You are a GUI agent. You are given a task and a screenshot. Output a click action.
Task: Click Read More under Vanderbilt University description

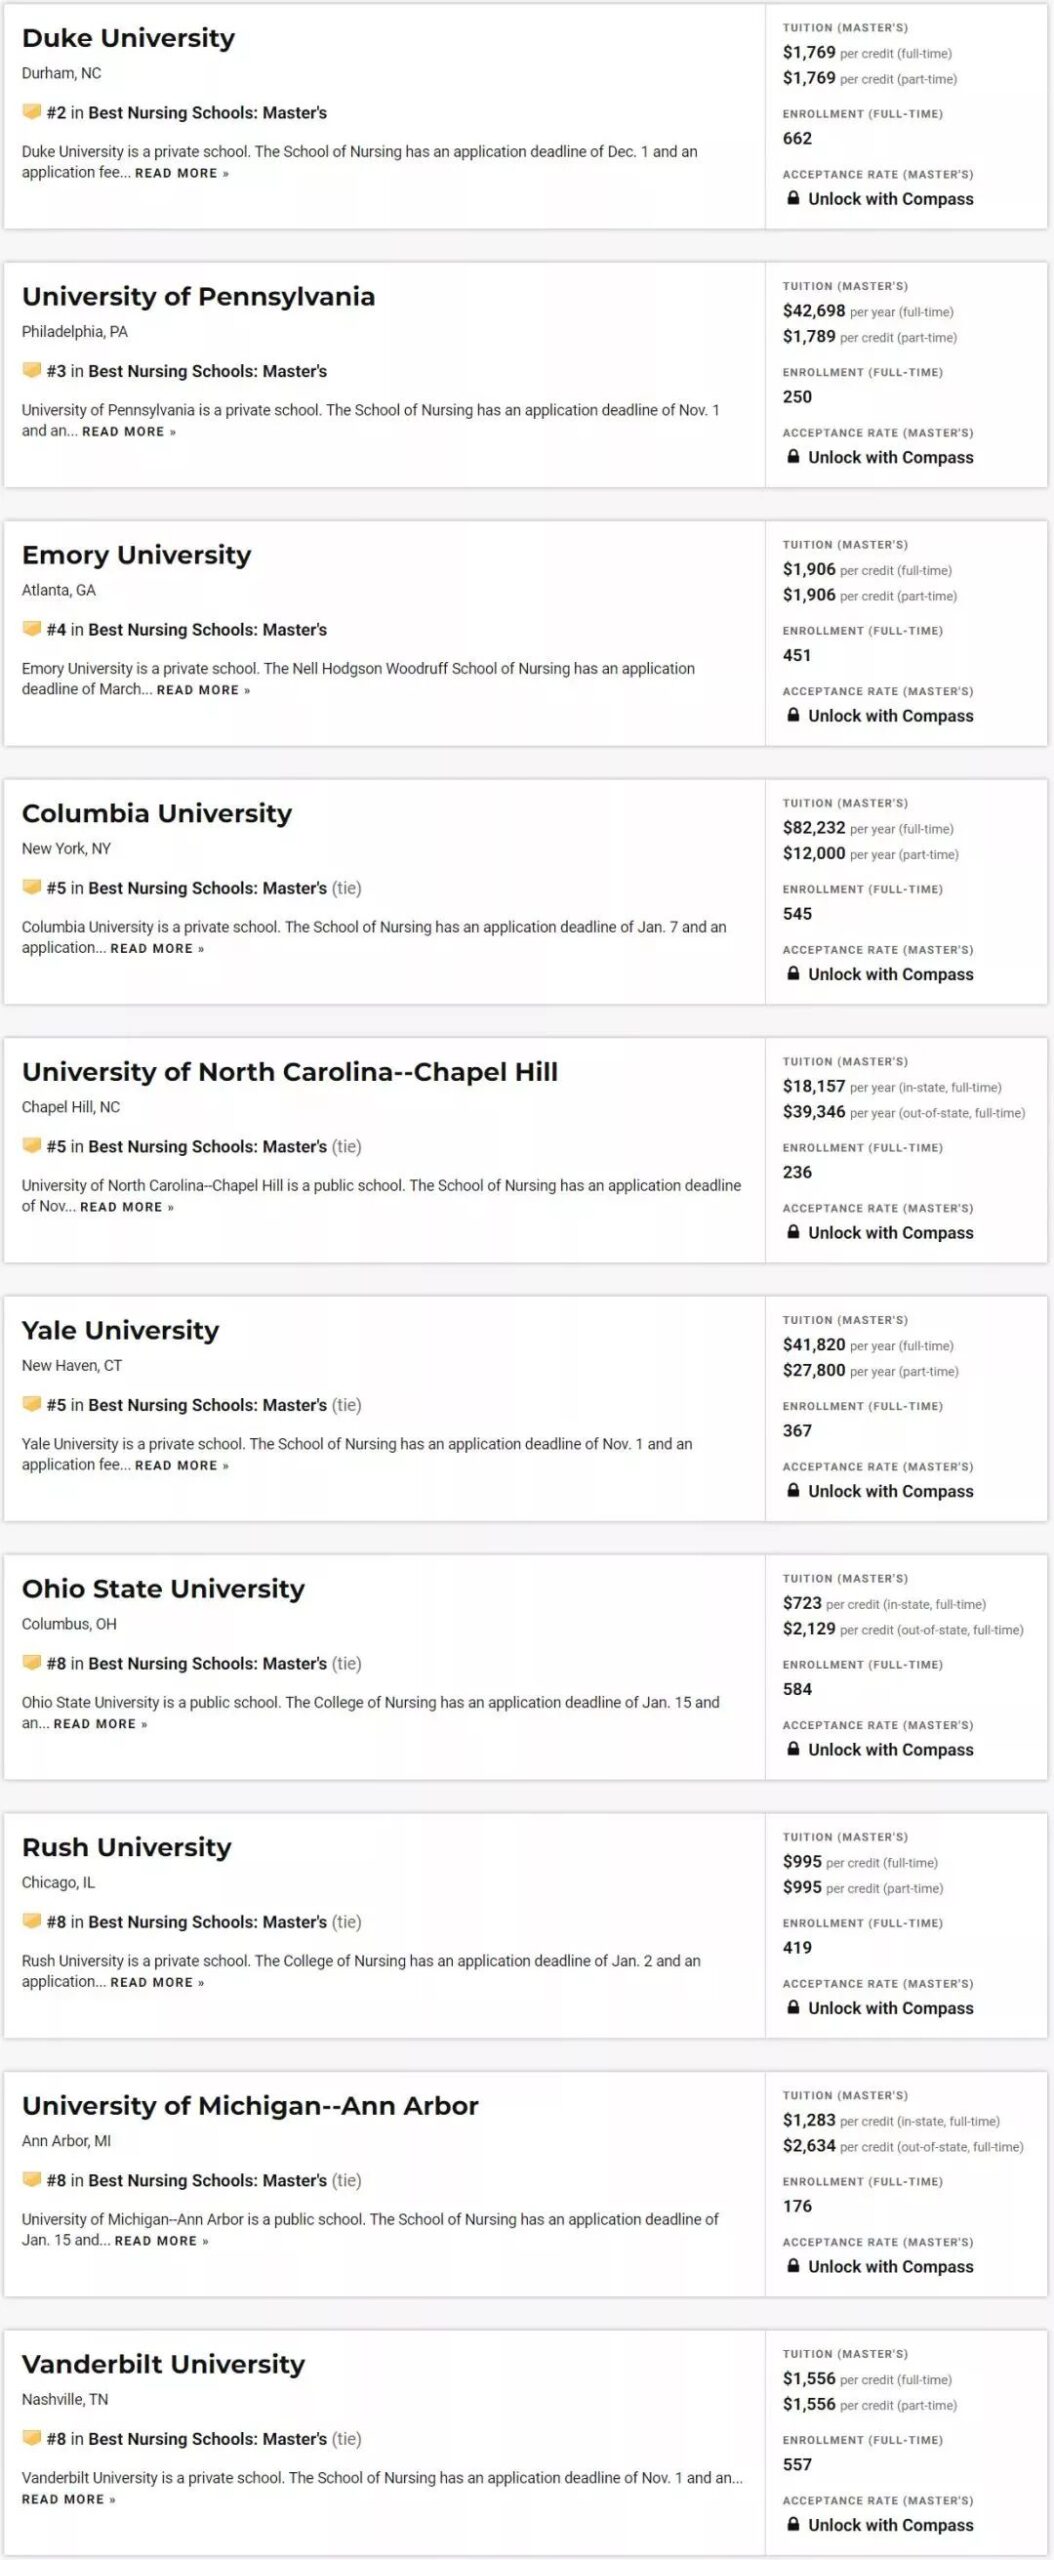[69, 2499]
